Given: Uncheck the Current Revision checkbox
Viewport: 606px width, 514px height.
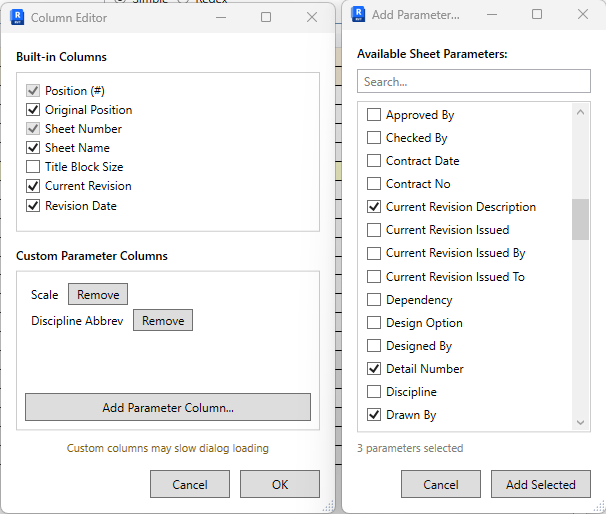Looking at the screenshot, I should tap(34, 186).
